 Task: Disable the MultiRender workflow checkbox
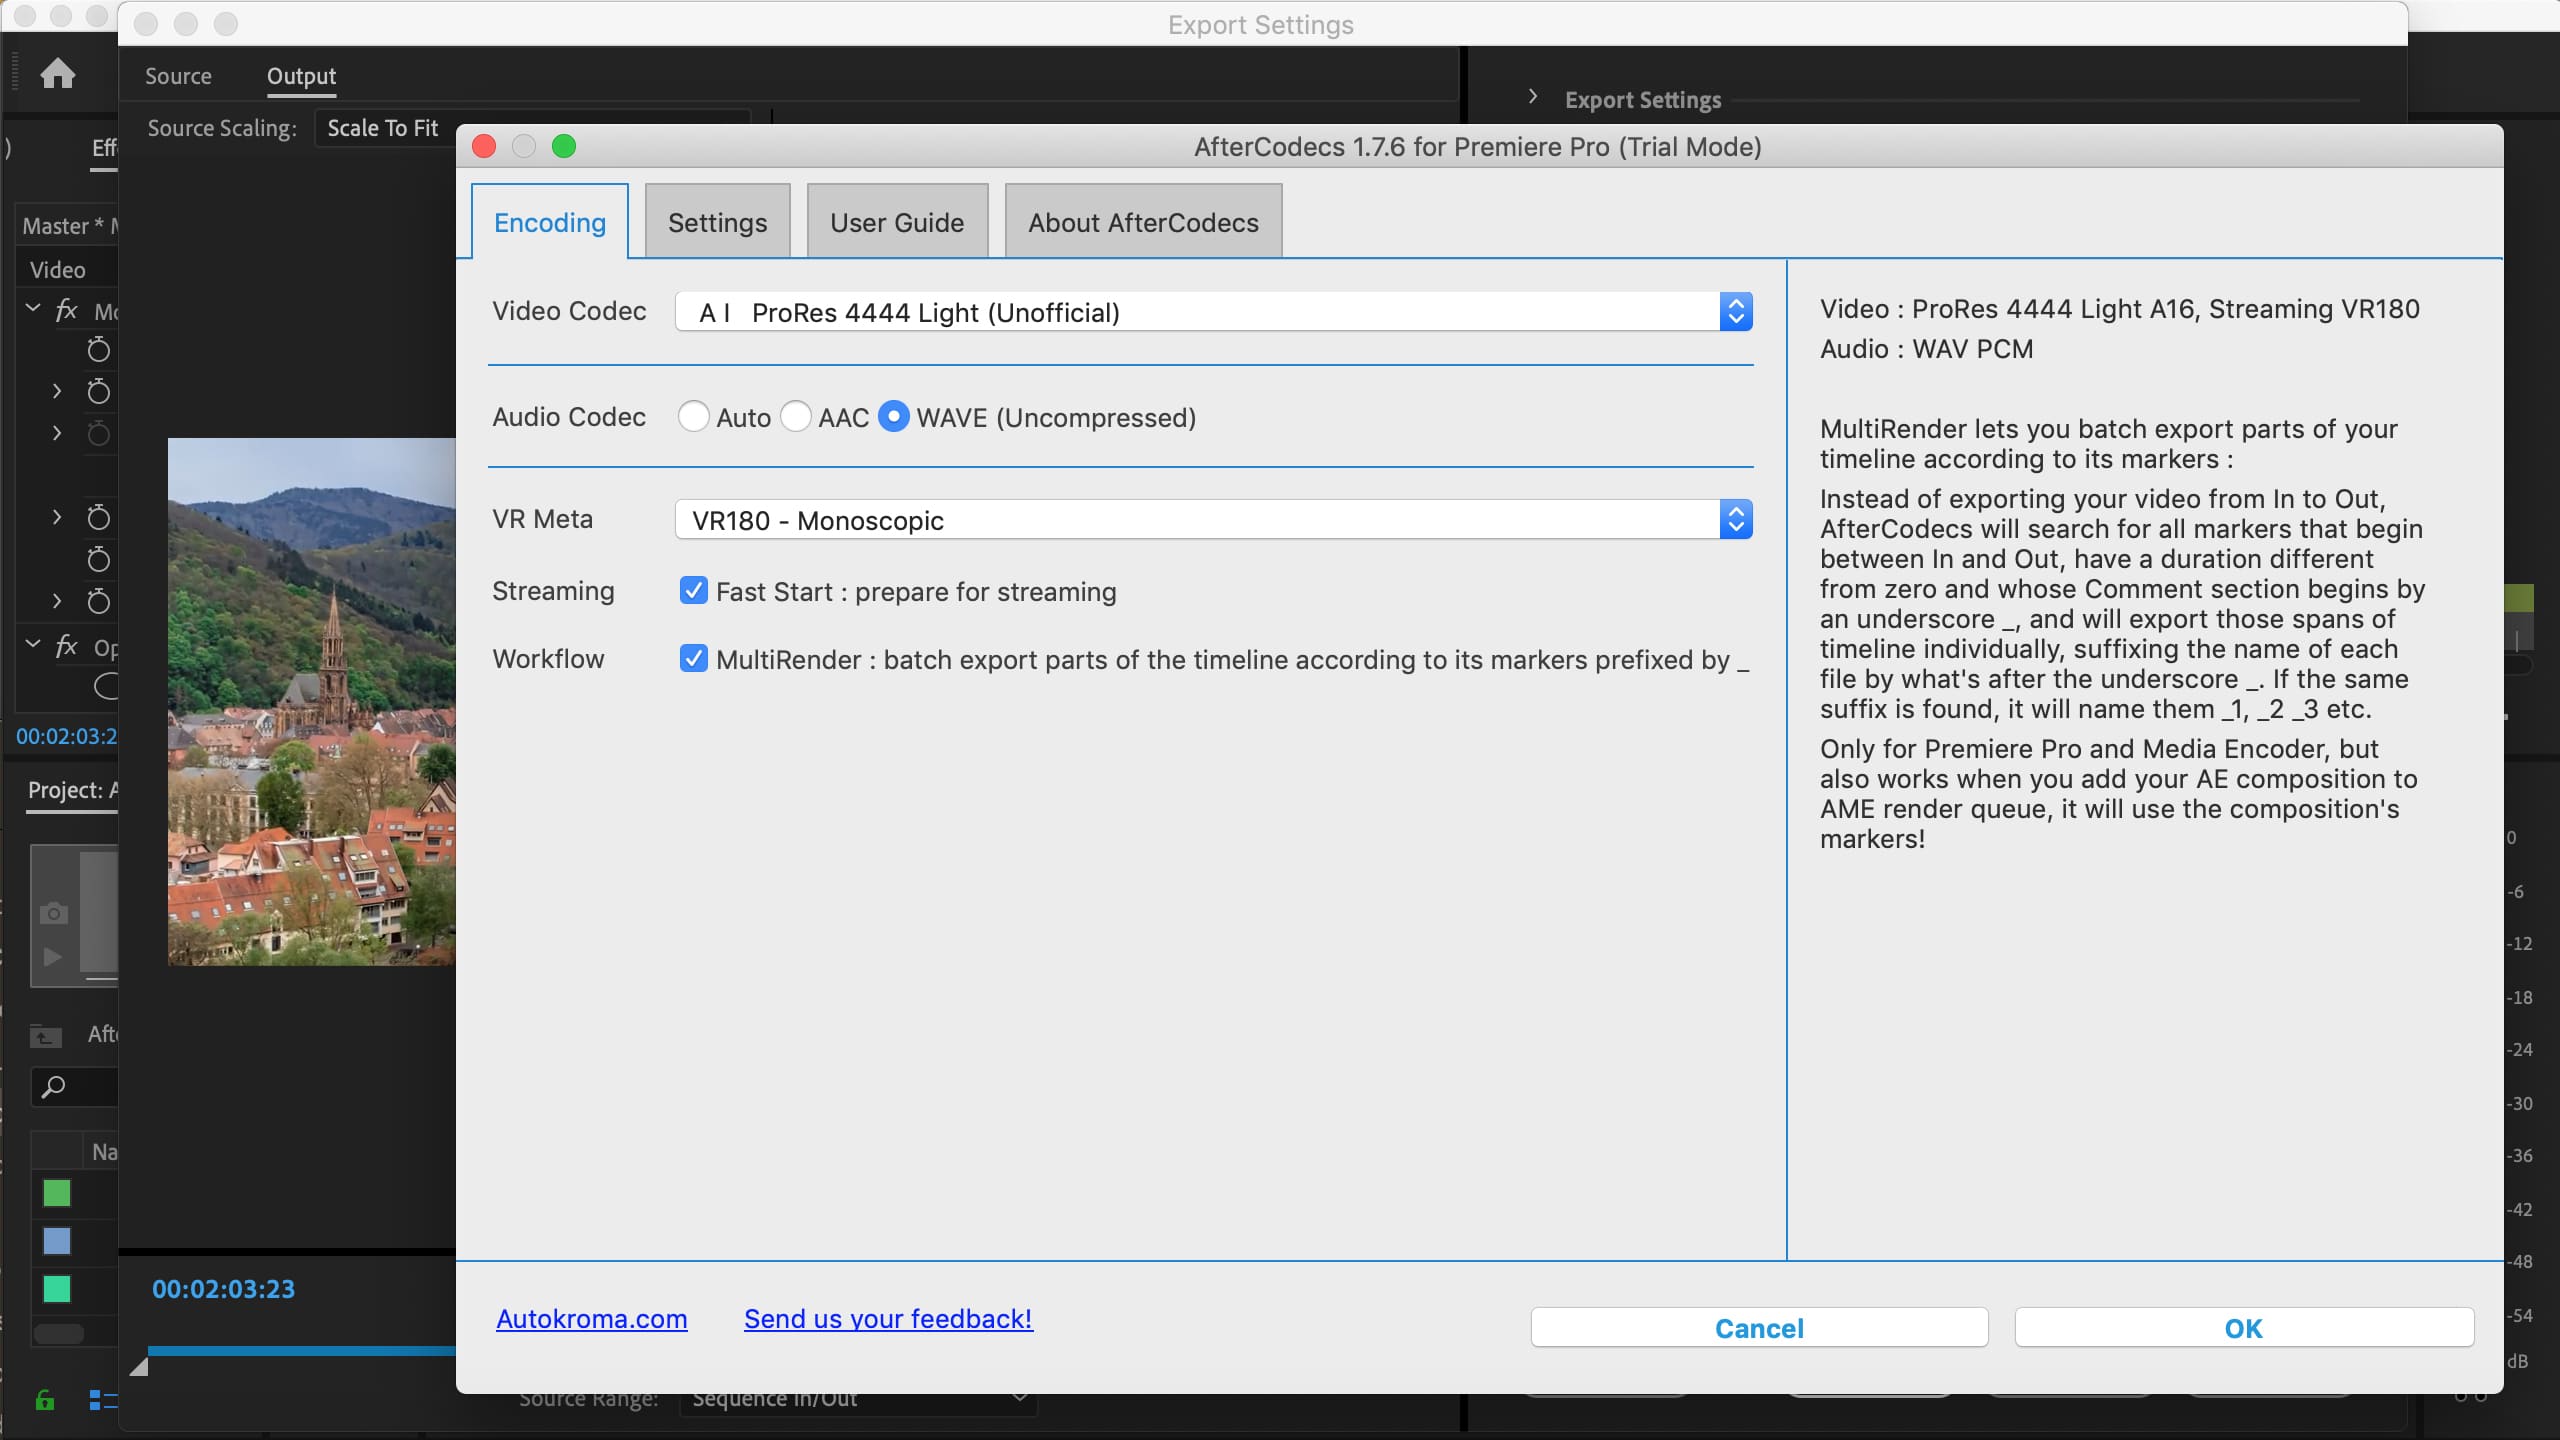pos(693,659)
